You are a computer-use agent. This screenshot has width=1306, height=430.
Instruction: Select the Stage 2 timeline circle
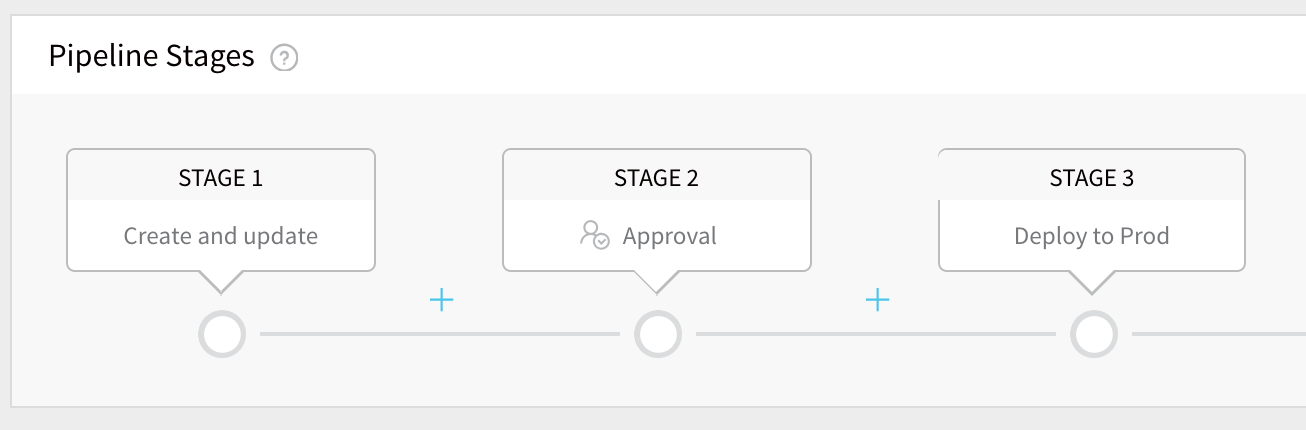coord(658,334)
